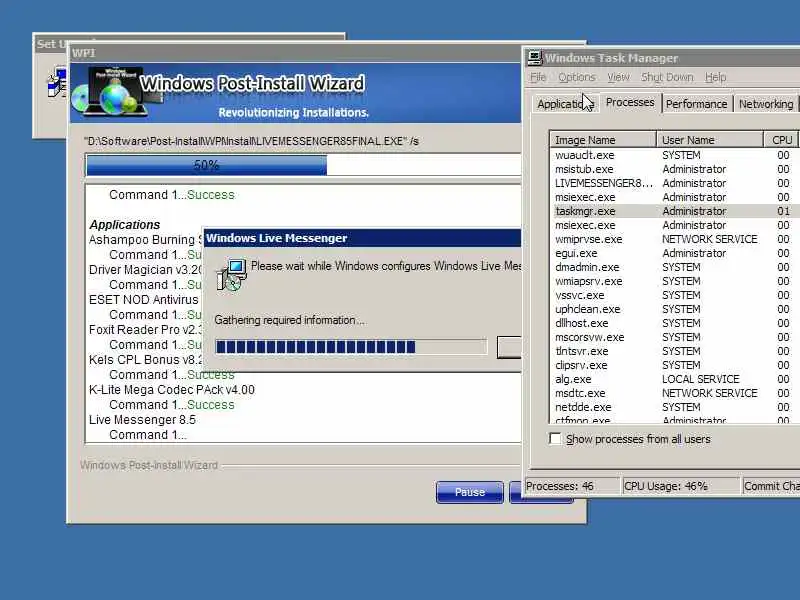Switch to the Processes tab
The height and width of the screenshot is (600, 800).
(x=630, y=103)
